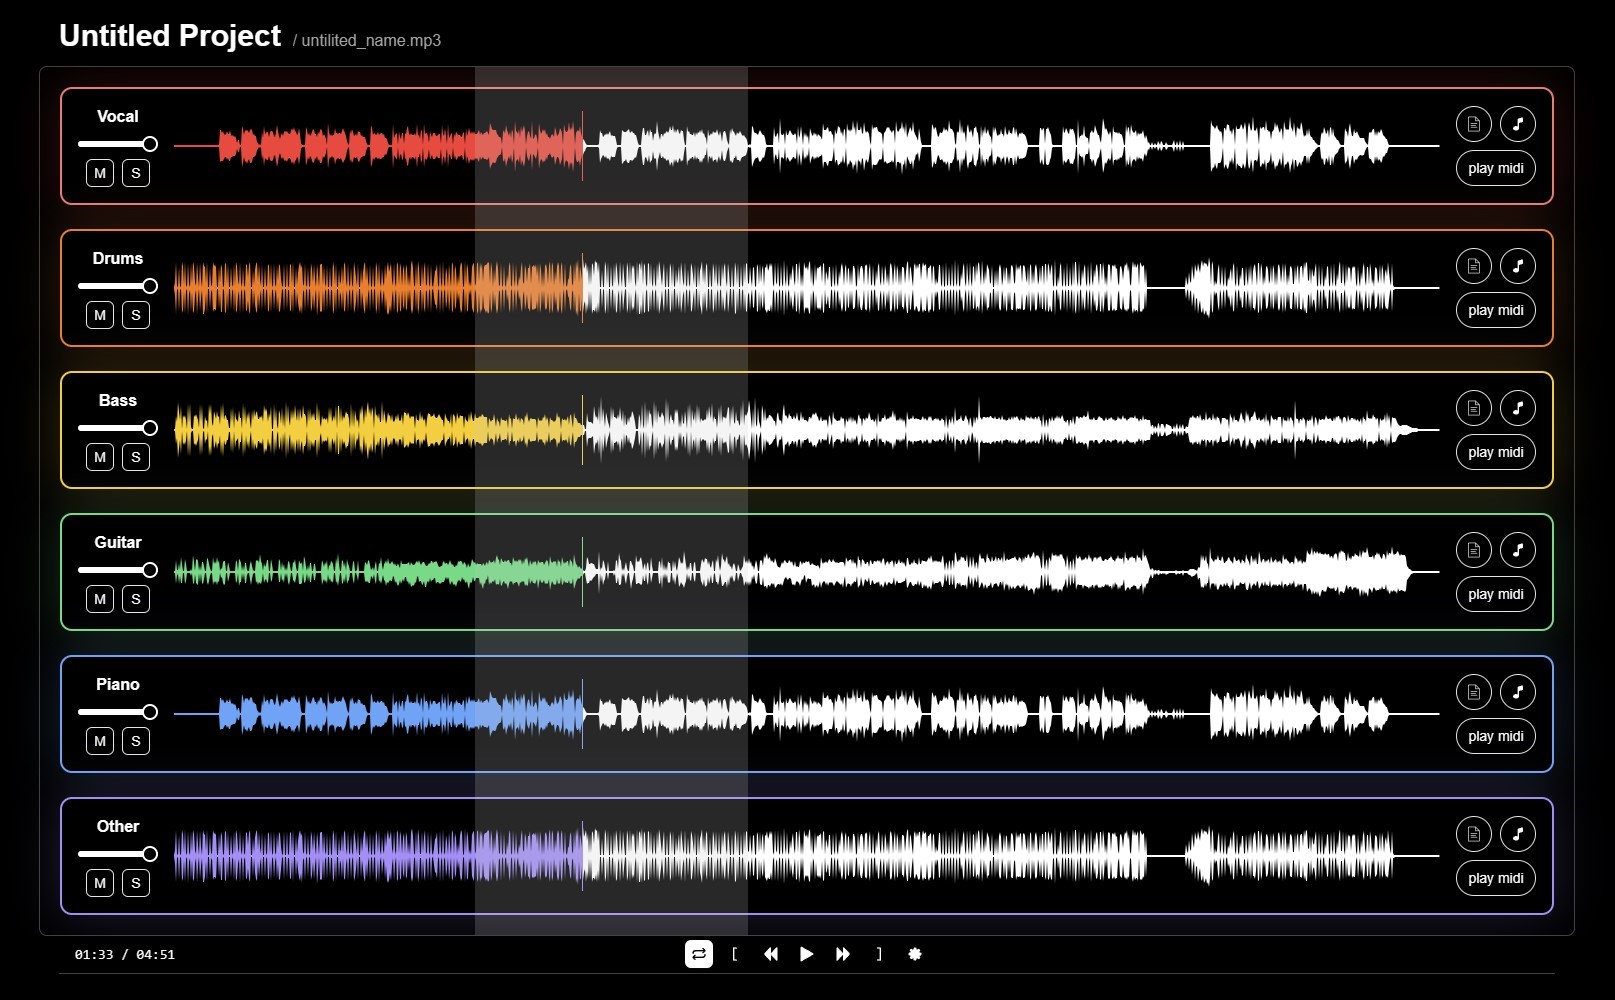Click the Untitled Project title
1615x1000 pixels.
[x=170, y=36]
